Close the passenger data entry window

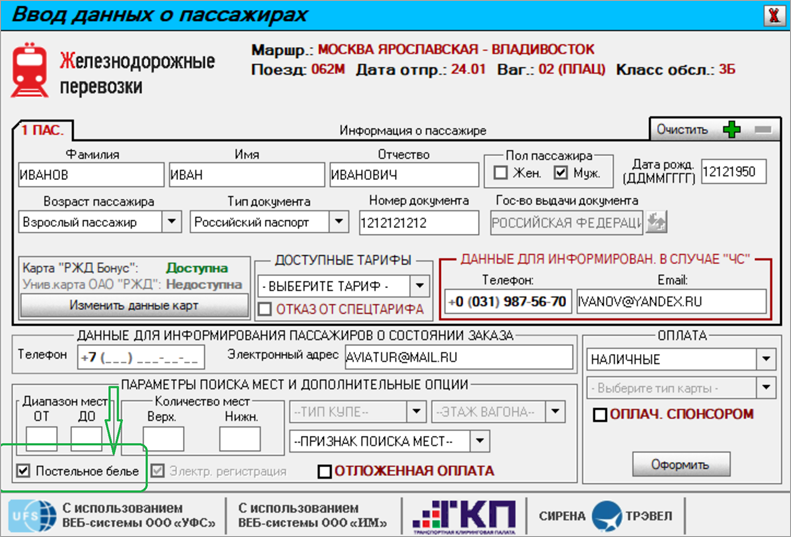pyautogui.click(x=774, y=15)
